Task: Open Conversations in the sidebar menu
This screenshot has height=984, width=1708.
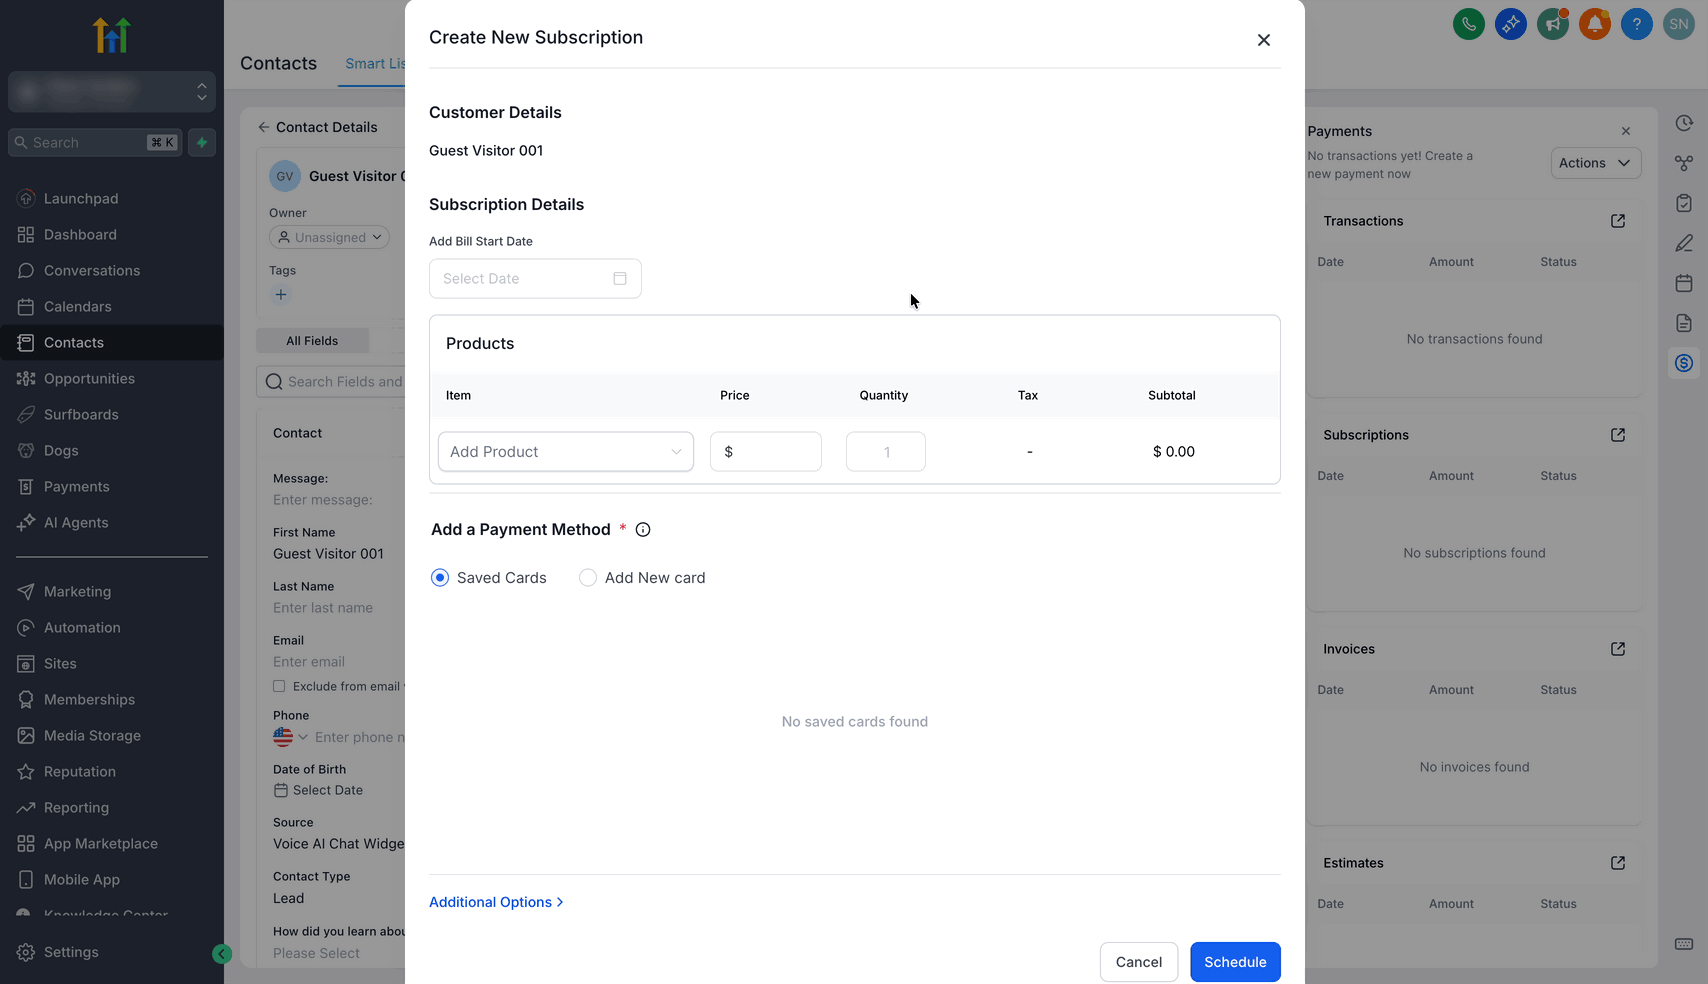Action: (x=92, y=271)
